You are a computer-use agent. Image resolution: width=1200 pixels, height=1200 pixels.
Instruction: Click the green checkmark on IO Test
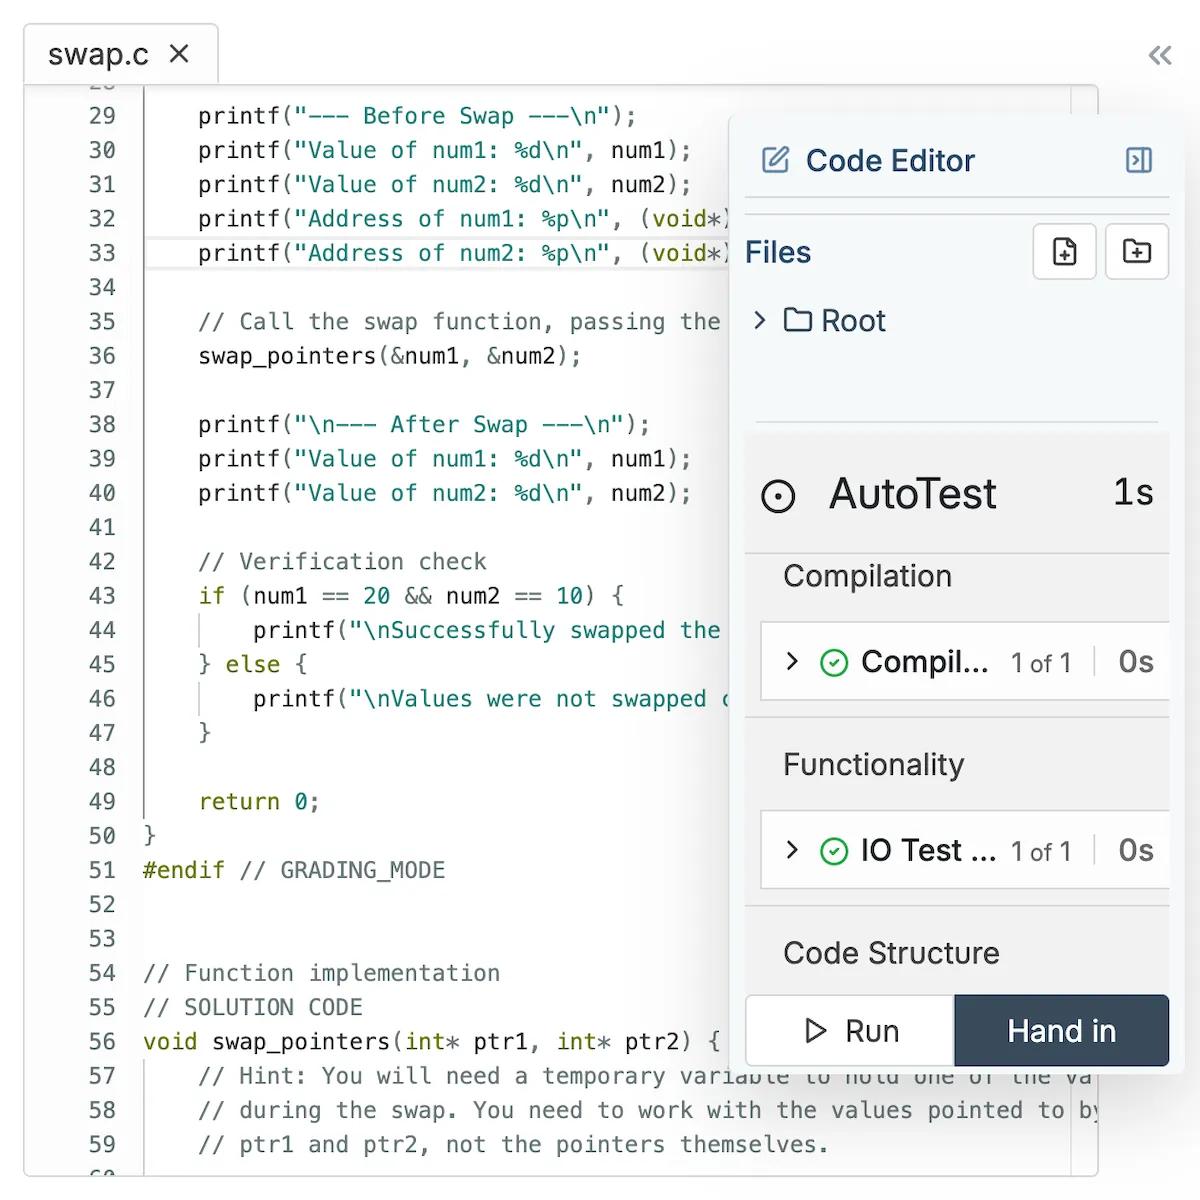833,850
